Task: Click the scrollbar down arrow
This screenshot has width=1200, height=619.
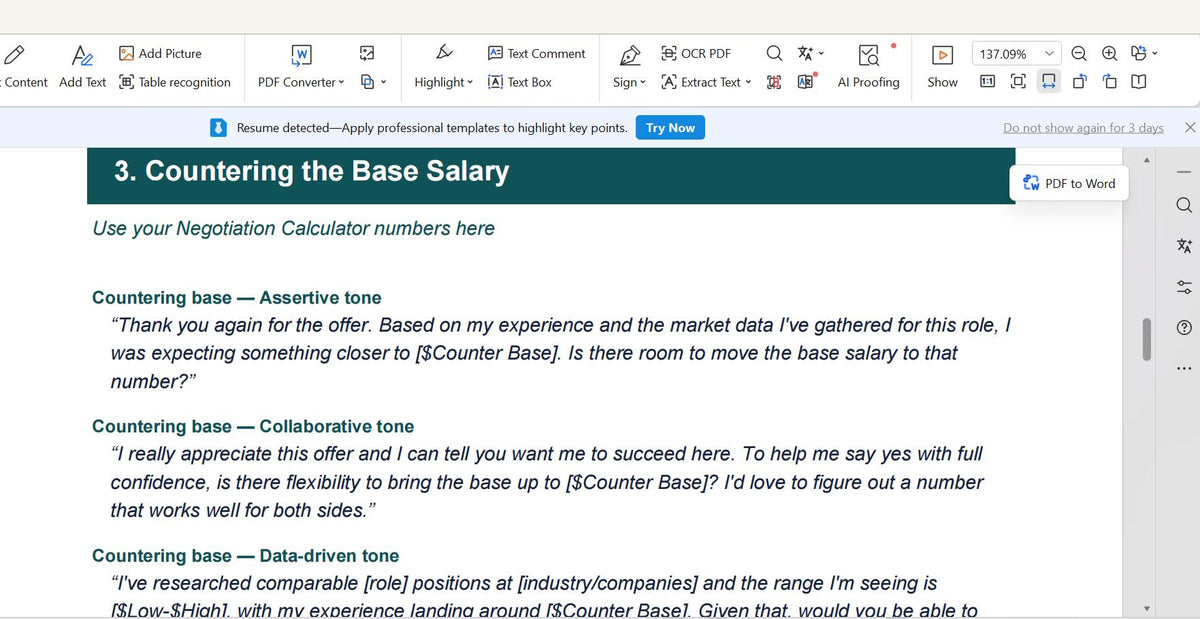Action: pyautogui.click(x=1147, y=608)
